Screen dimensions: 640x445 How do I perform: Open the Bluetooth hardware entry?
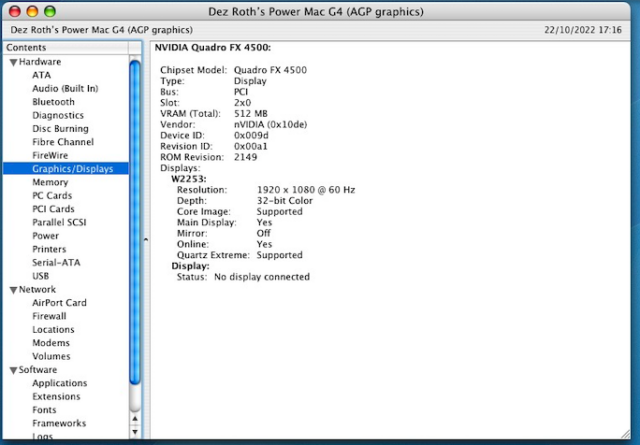53,102
